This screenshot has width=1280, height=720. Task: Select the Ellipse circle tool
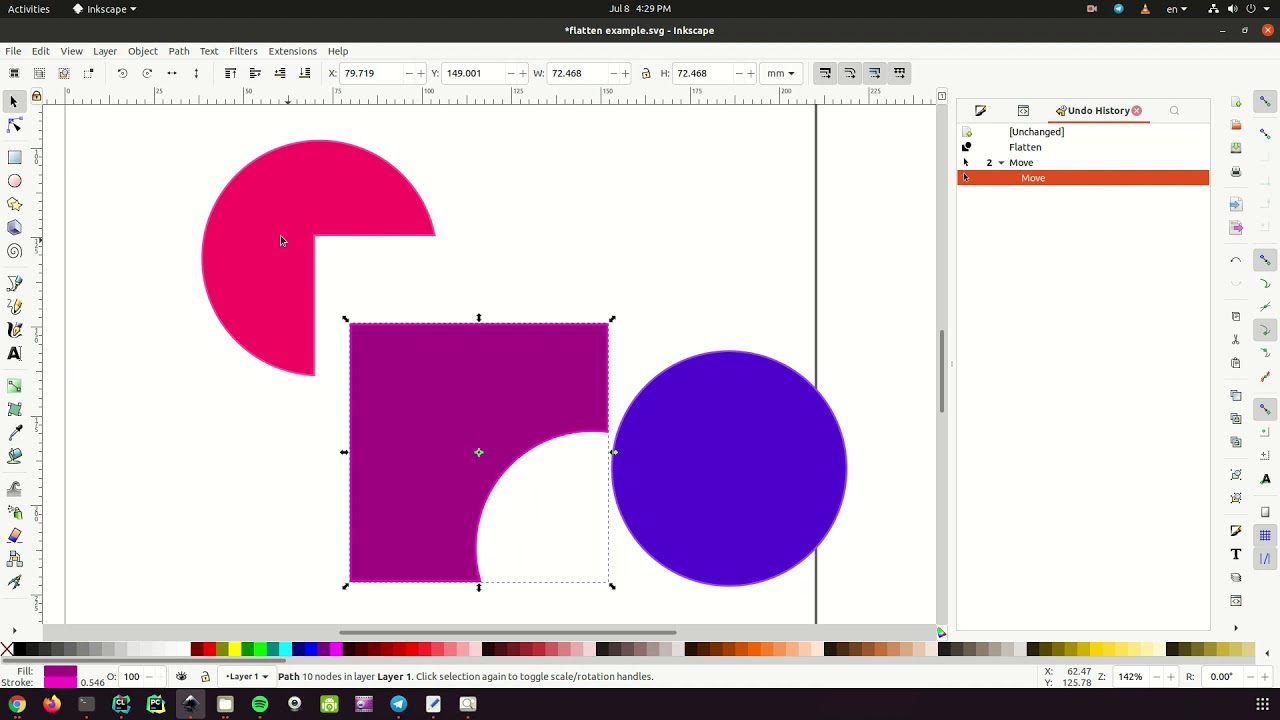14,181
